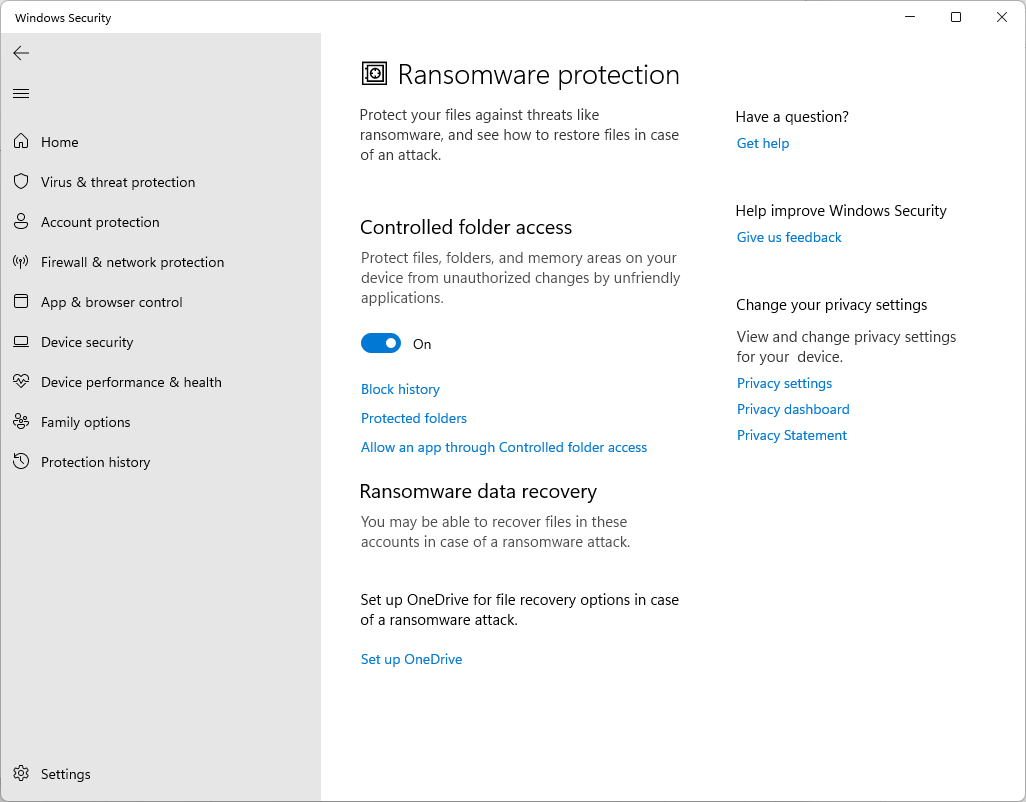Open the navigation hamburger menu

coord(21,93)
